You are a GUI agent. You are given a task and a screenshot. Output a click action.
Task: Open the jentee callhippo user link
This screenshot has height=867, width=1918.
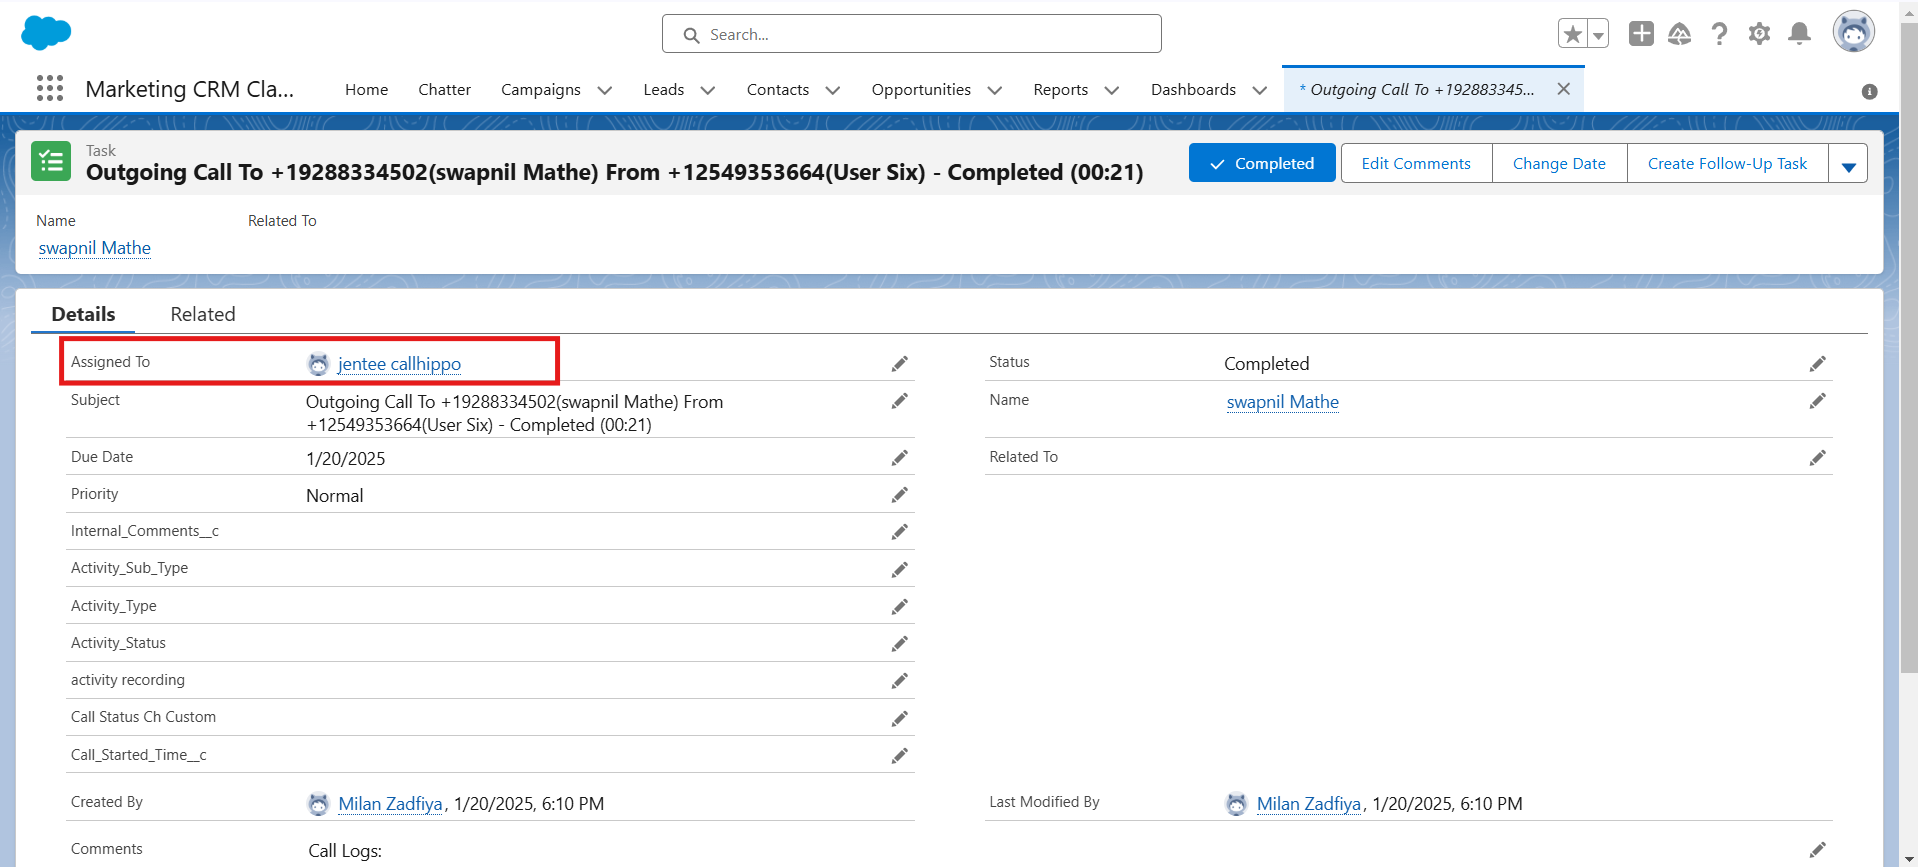399,364
